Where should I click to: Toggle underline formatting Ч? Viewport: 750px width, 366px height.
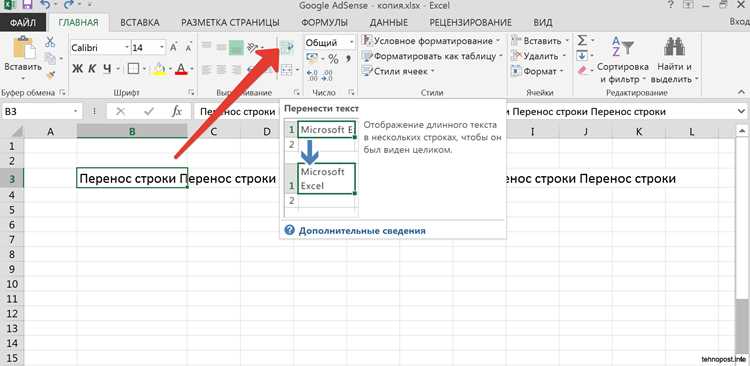[x=107, y=69]
